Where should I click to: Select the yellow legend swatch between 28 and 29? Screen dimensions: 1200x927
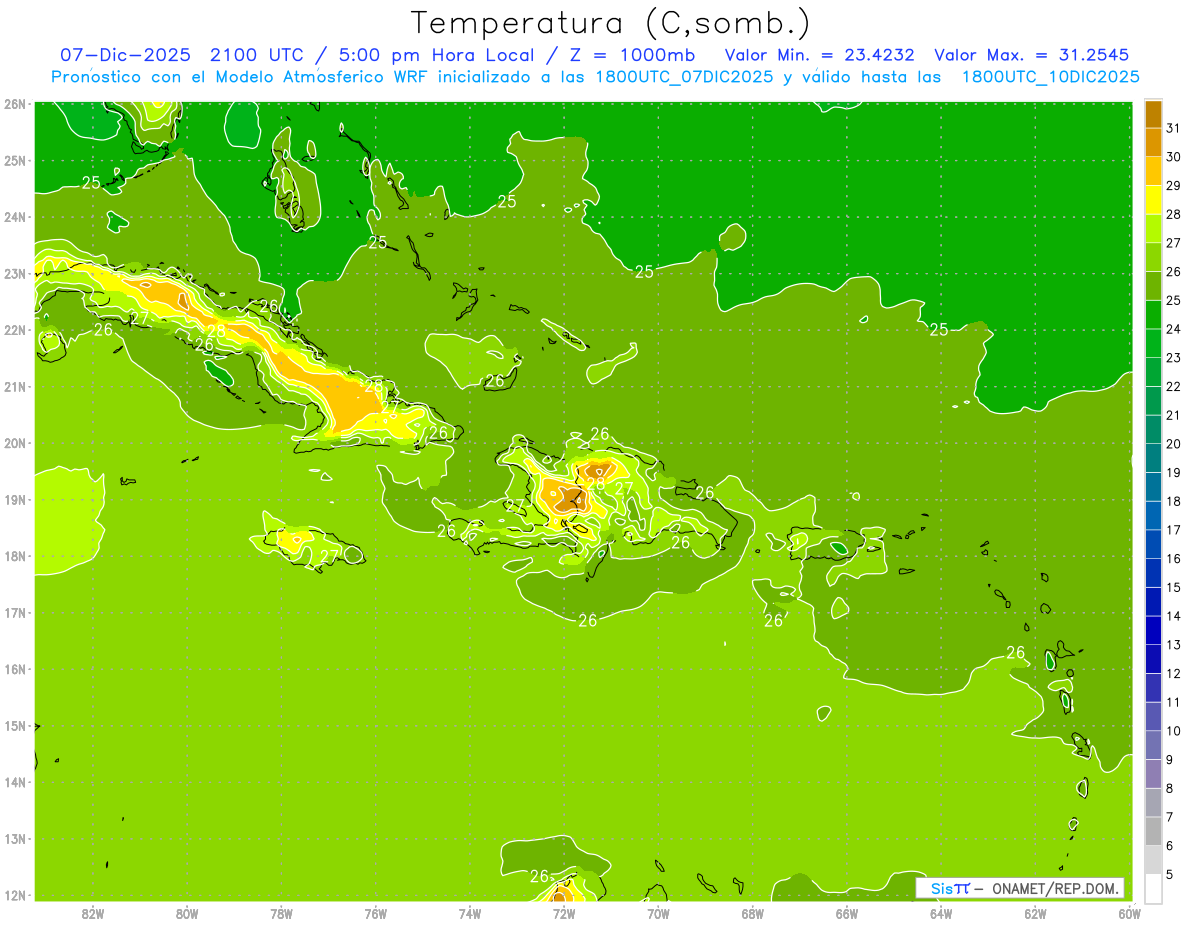1154,200
